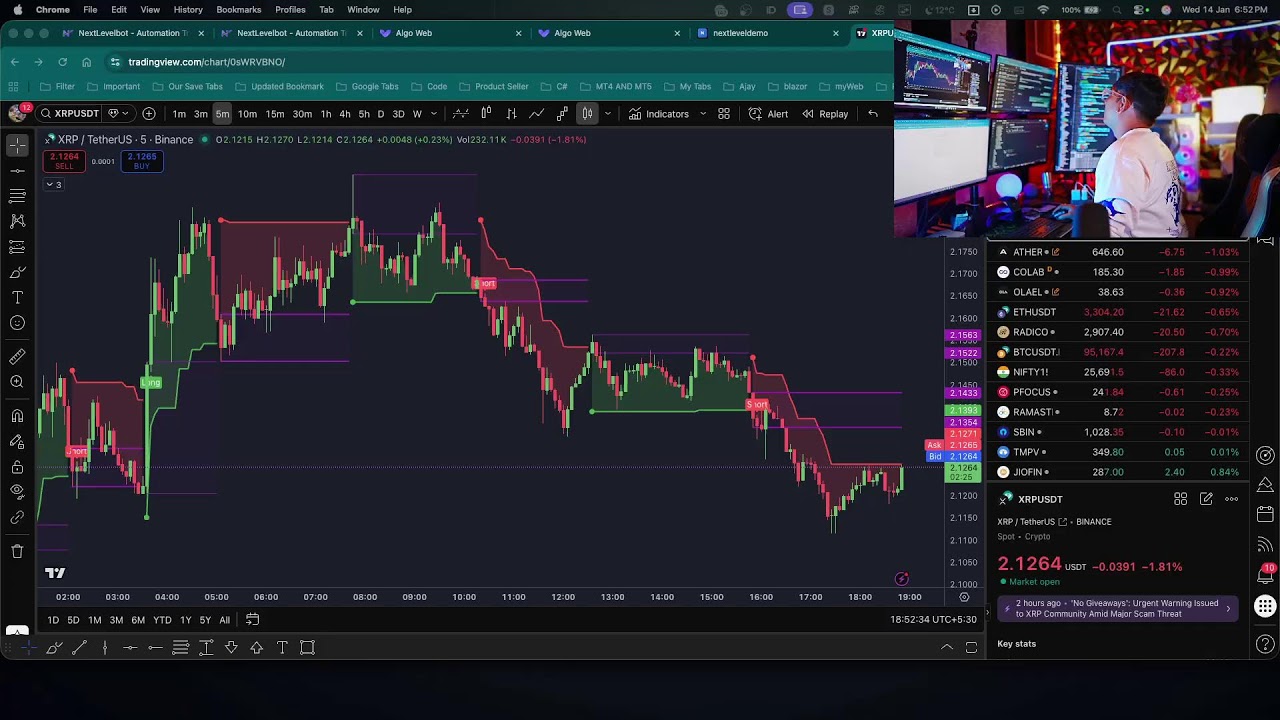Screen dimensions: 1280x720
Task: Start bar Replay mode
Action: 825,114
